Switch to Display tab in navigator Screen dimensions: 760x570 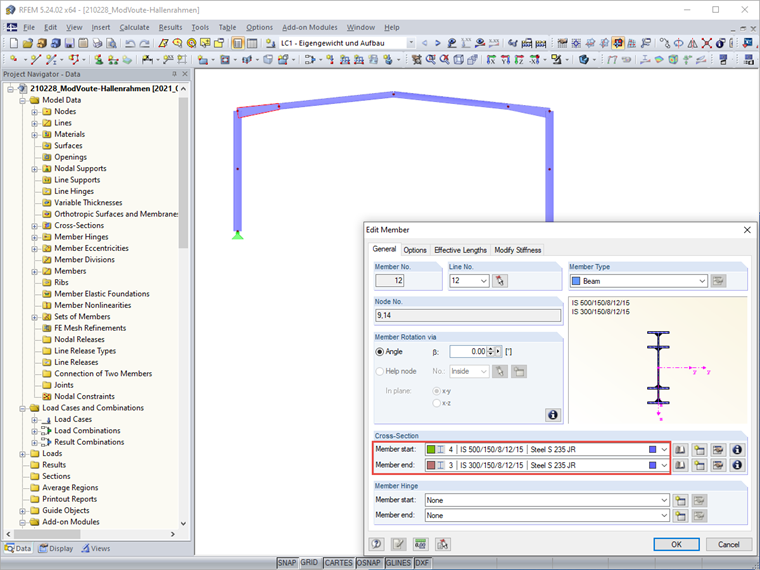tap(56, 549)
